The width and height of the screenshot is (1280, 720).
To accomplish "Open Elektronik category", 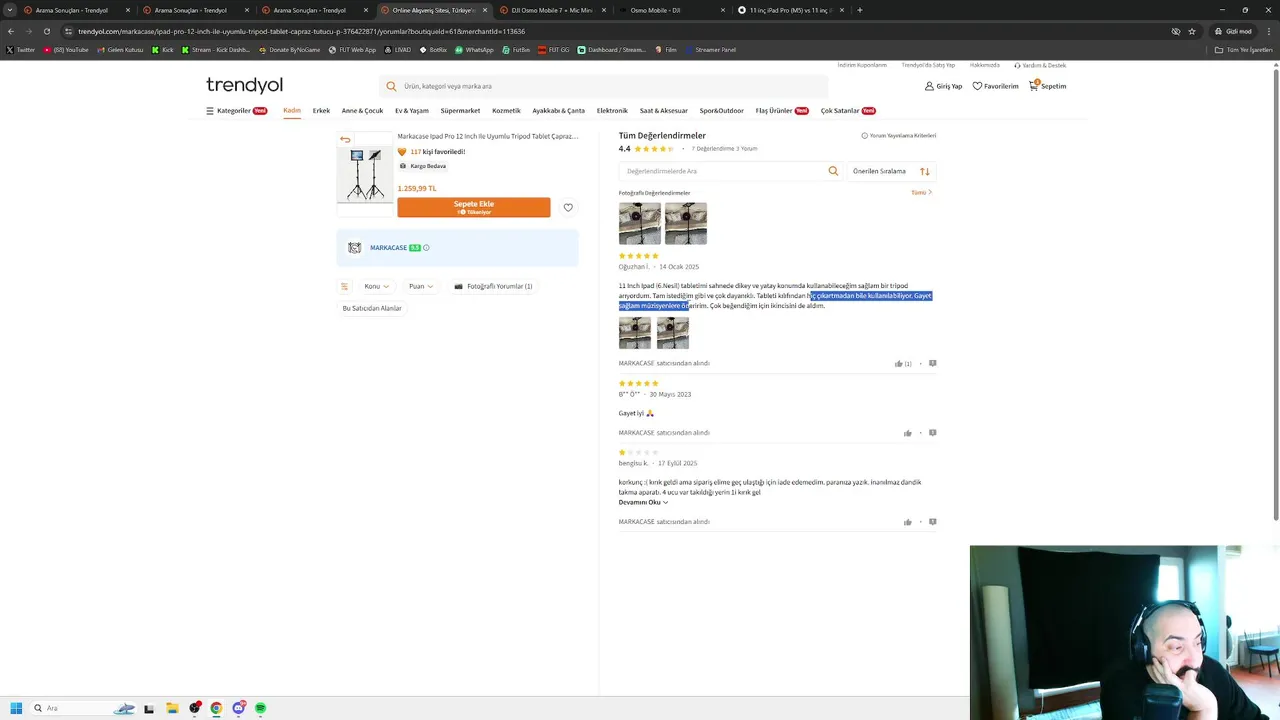I will point(612,111).
